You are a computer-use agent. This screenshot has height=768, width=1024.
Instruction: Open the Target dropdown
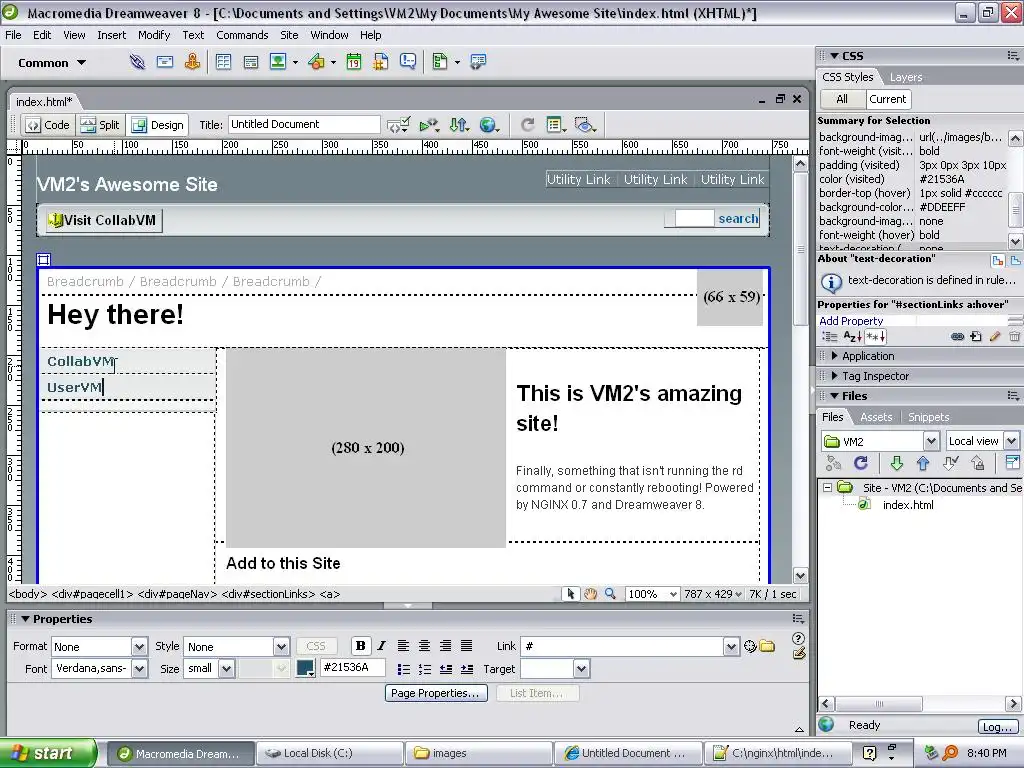581,669
